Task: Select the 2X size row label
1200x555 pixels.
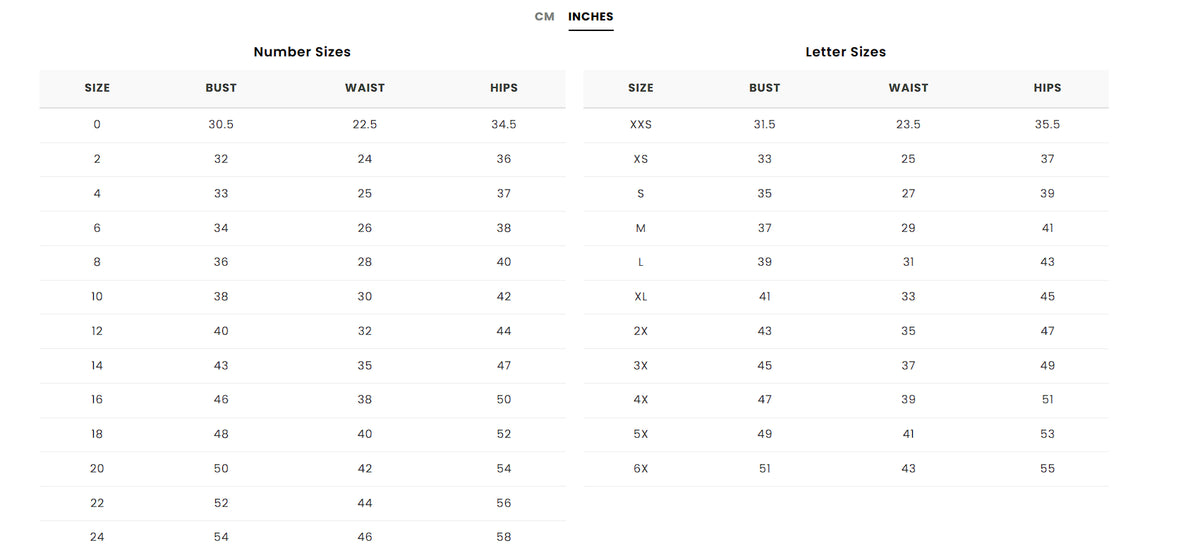Action: coord(641,331)
